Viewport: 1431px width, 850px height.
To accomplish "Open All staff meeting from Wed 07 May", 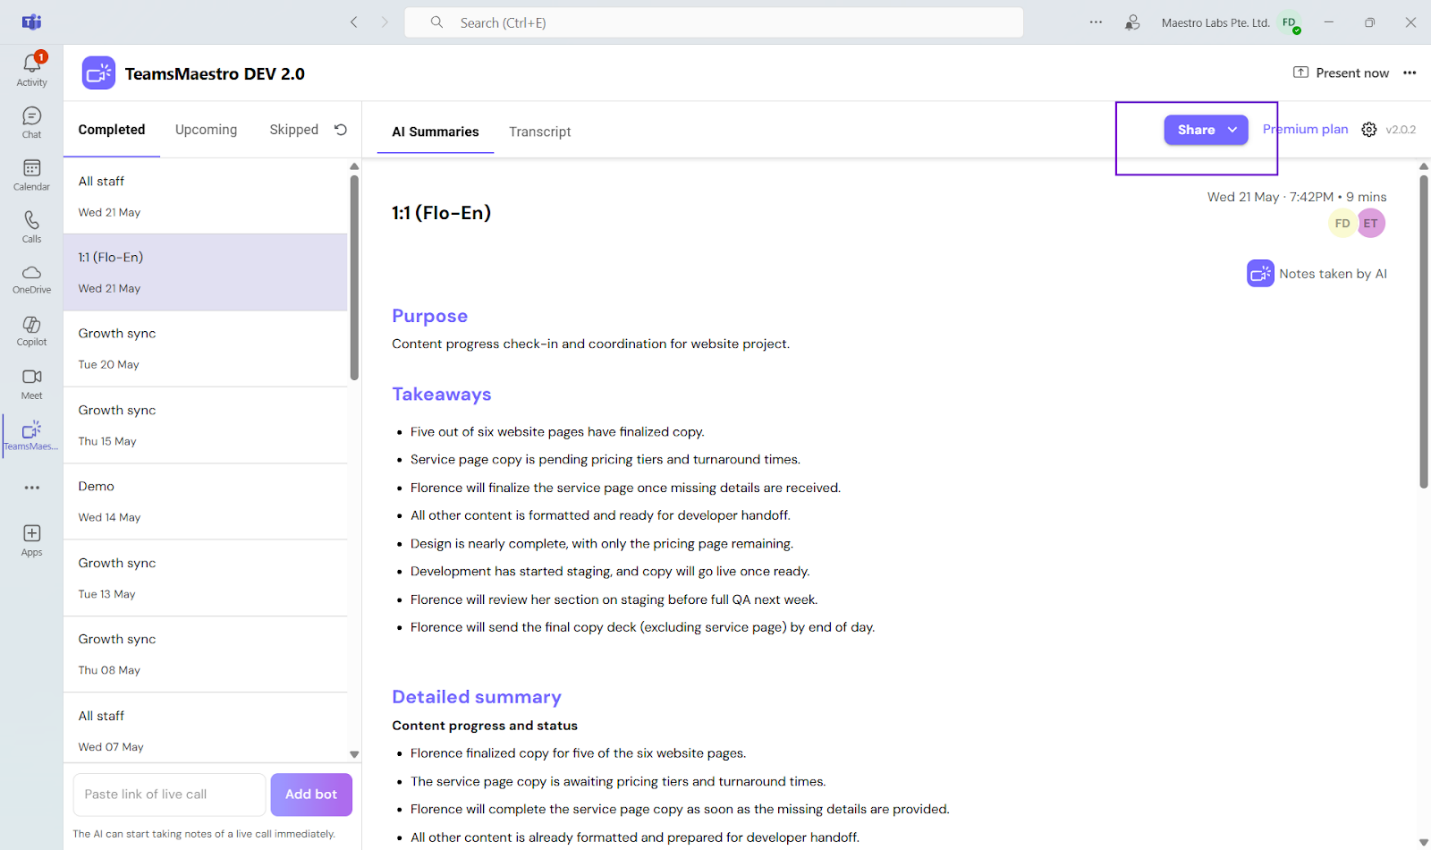I will (x=206, y=730).
